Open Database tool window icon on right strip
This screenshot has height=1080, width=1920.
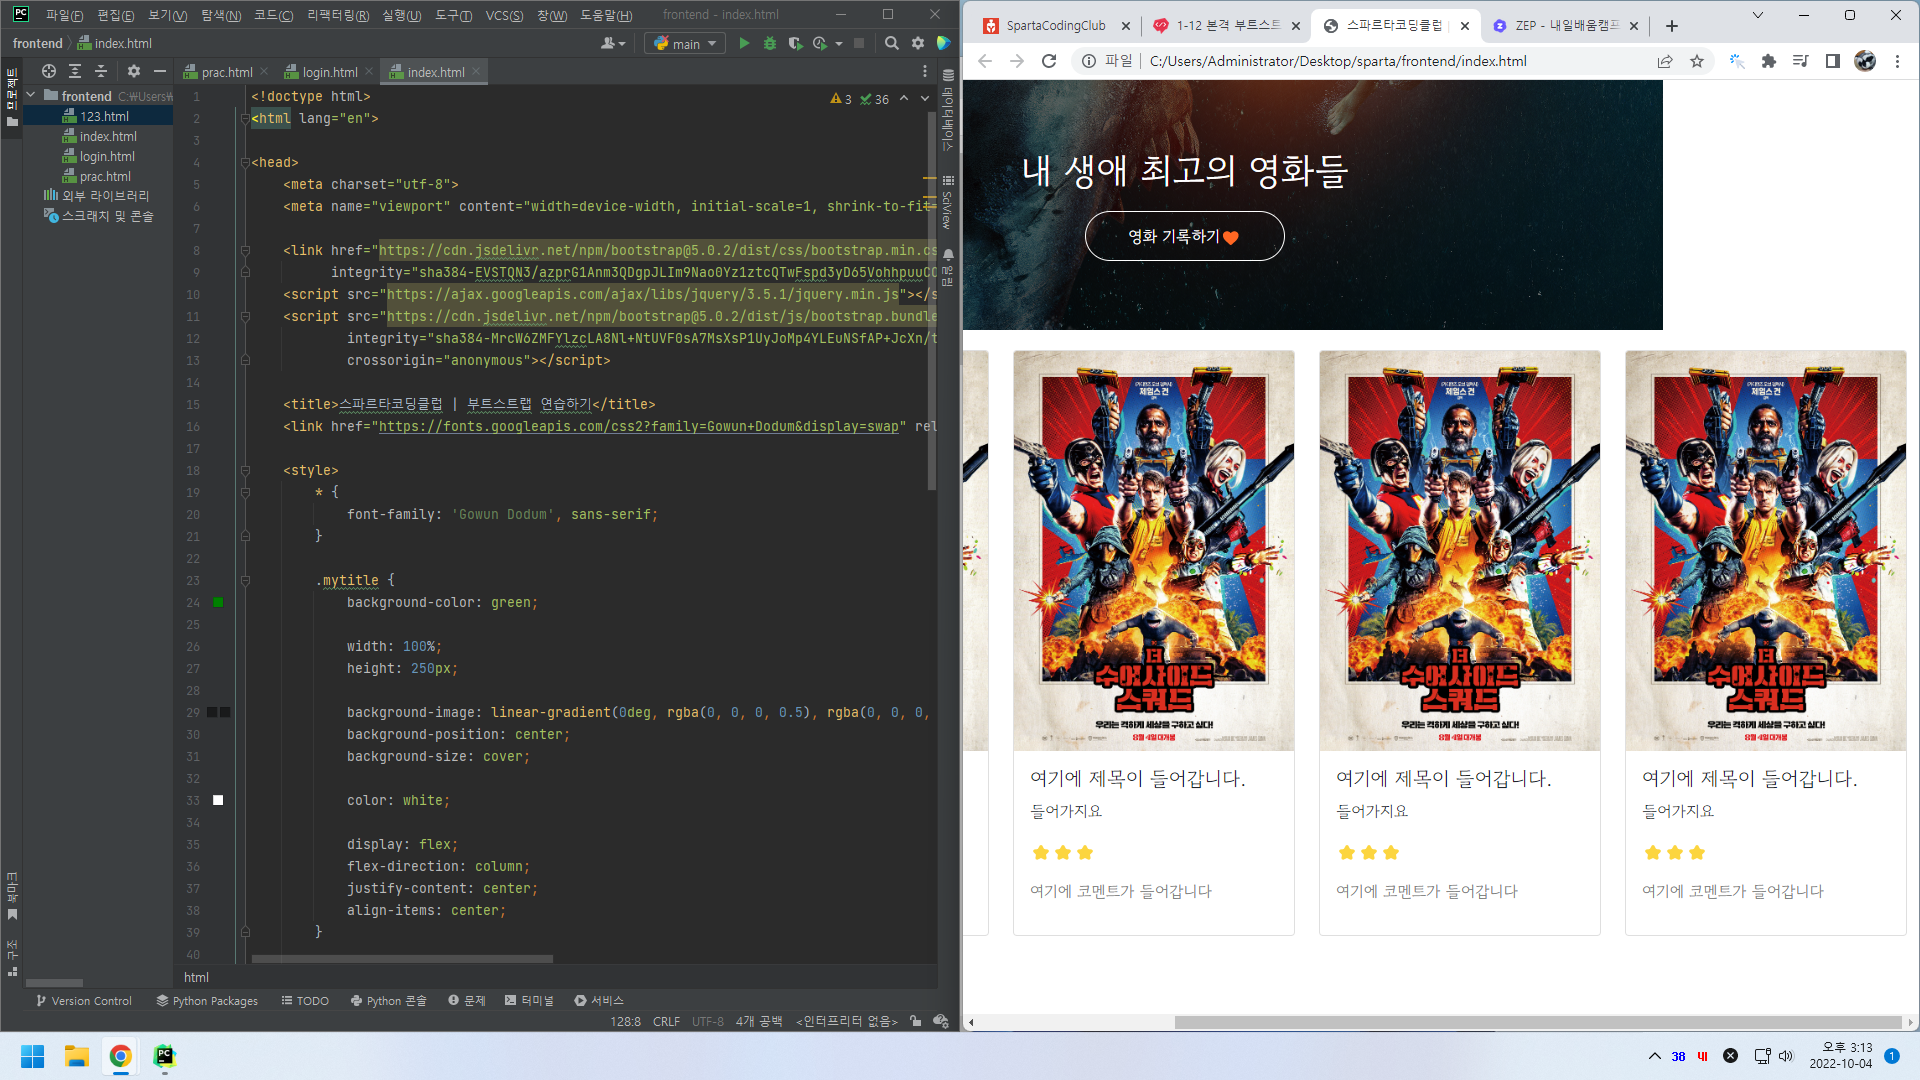click(948, 76)
